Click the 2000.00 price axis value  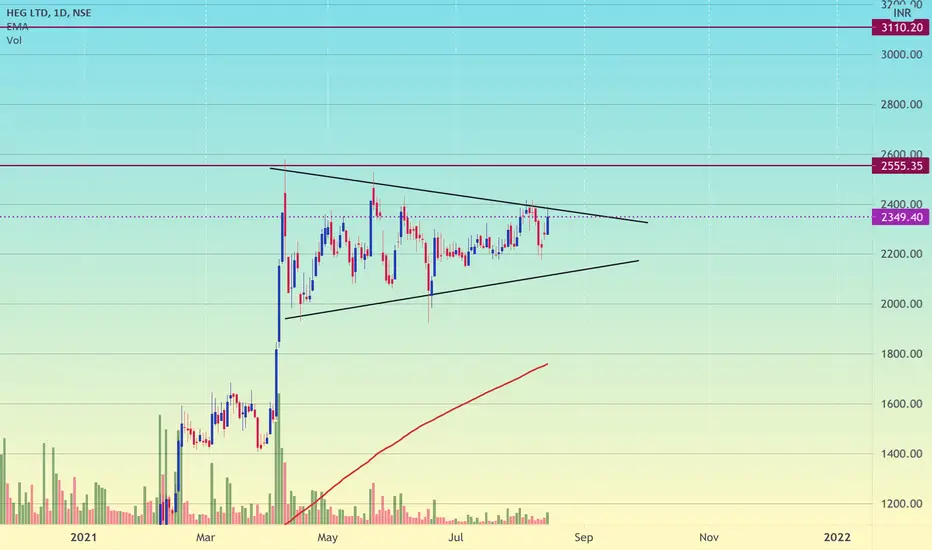click(901, 304)
